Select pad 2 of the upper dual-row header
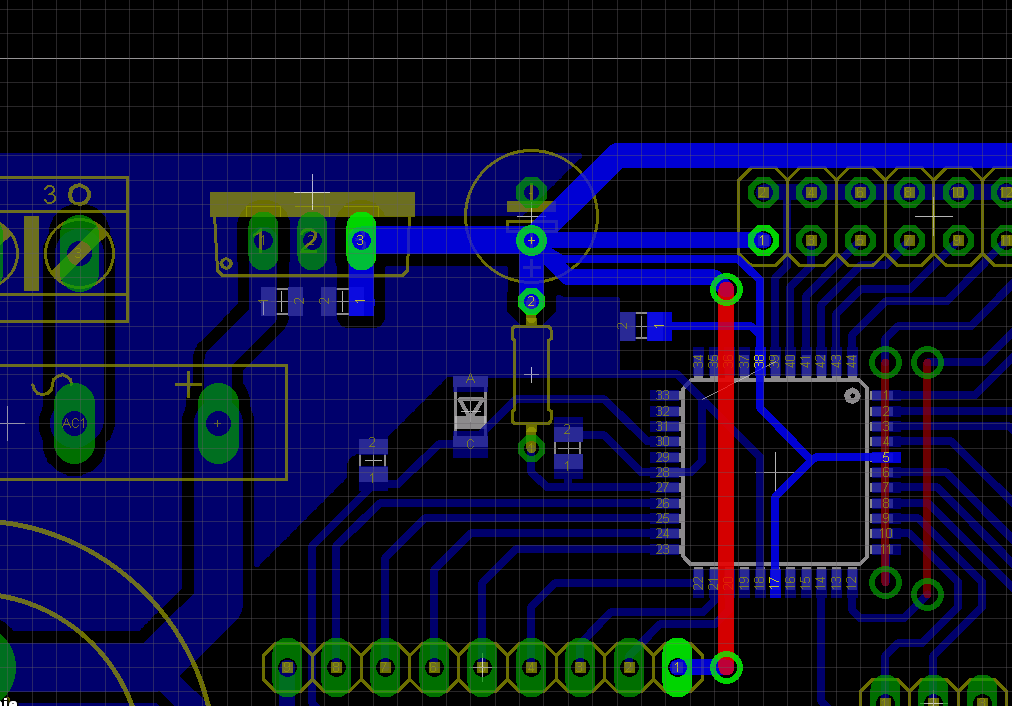This screenshot has height=706, width=1012. point(763,192)
